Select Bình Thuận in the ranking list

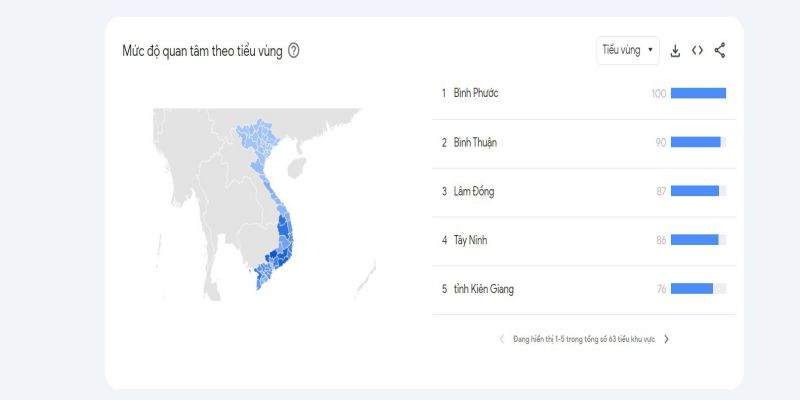tap(475, 142)
